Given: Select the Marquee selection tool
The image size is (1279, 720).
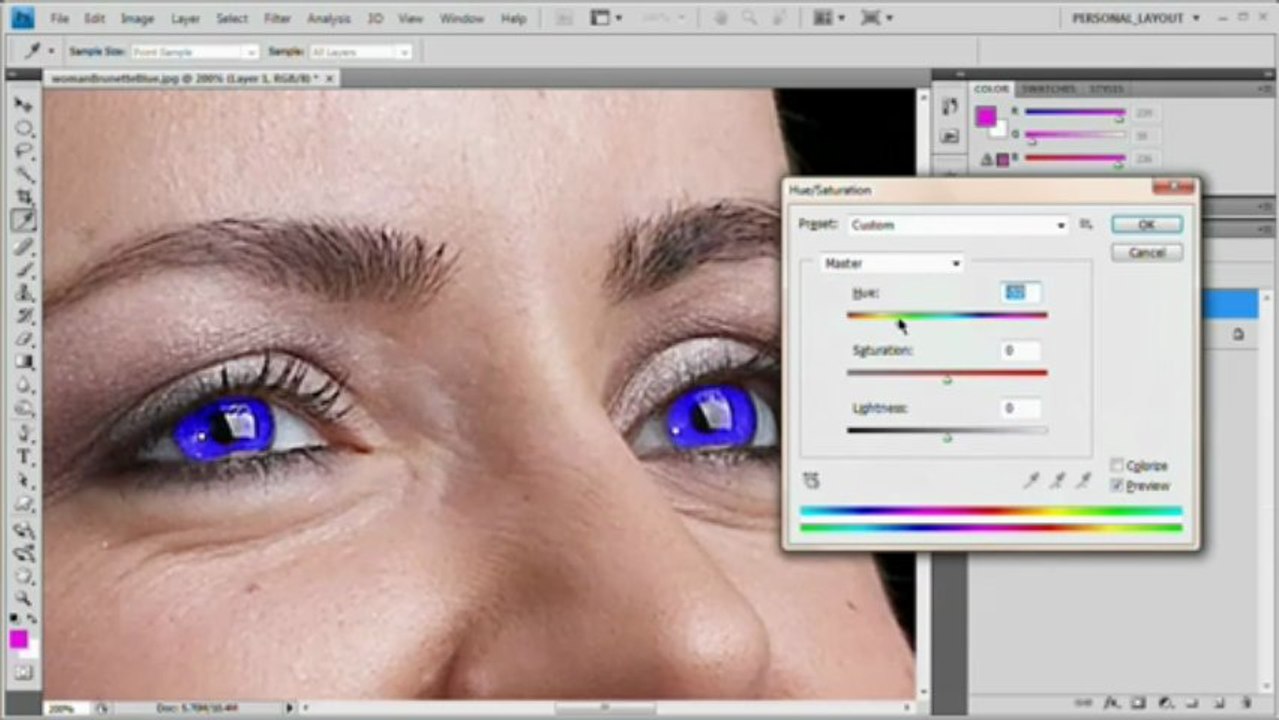Looking at the screenshot, I should pyautogui.click(x=23, y=128).
